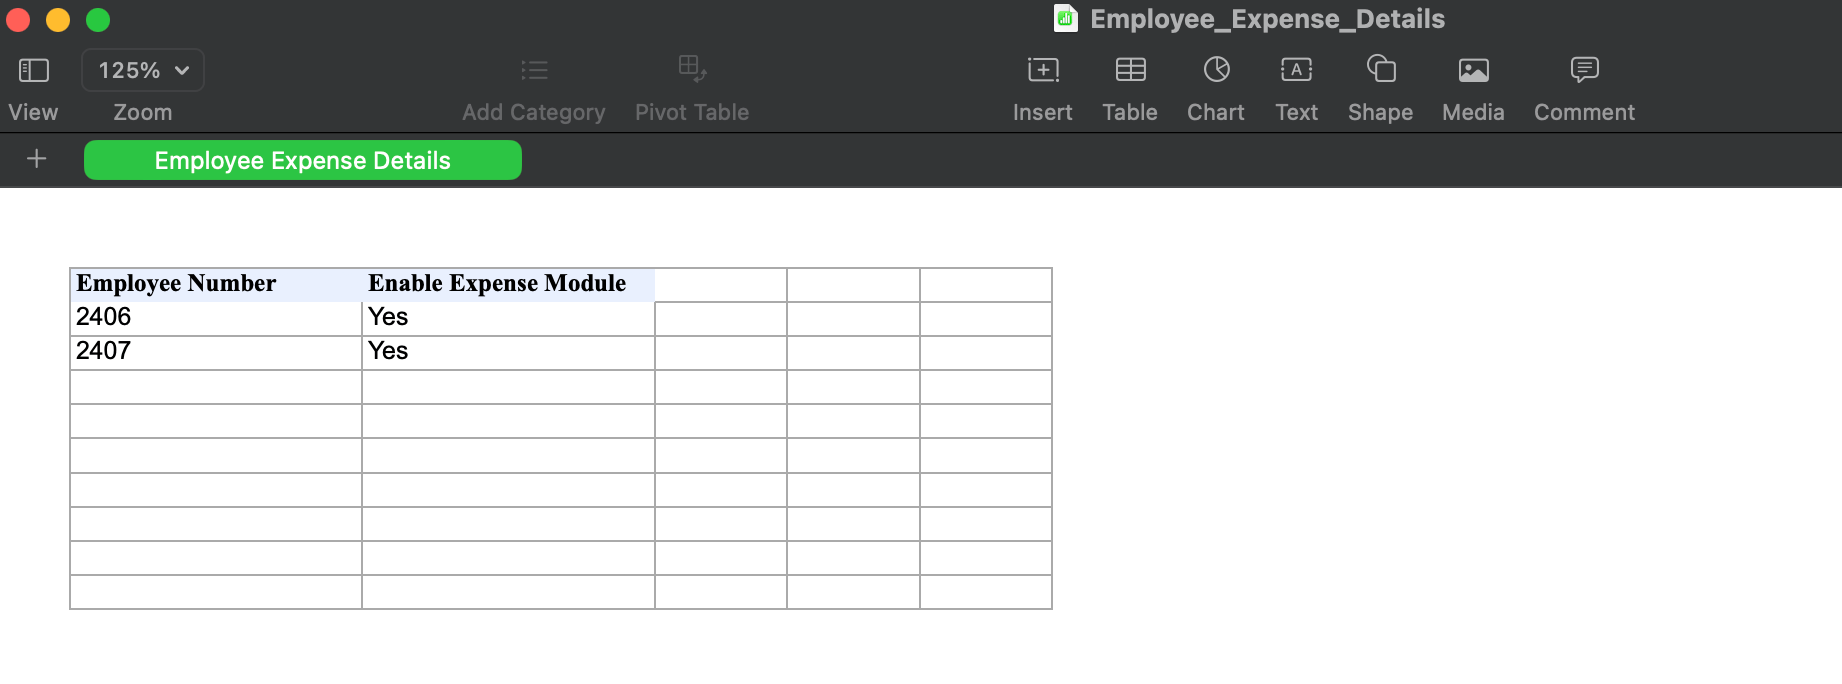Click the cell containing 2407
1842x684 pixels.
click(x=215, y=352)
